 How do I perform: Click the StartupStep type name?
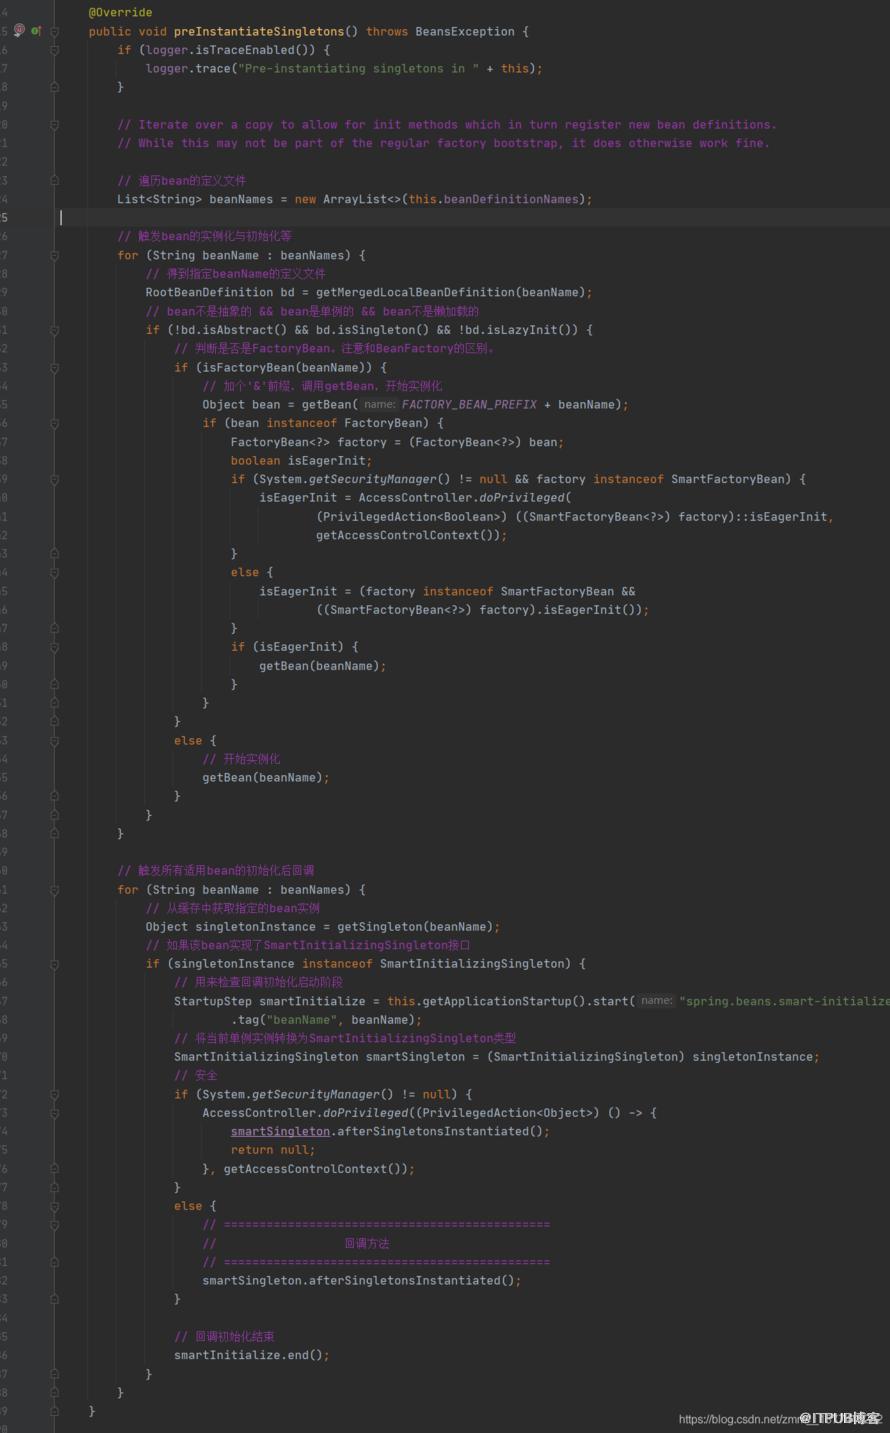tap(213, 1001)
